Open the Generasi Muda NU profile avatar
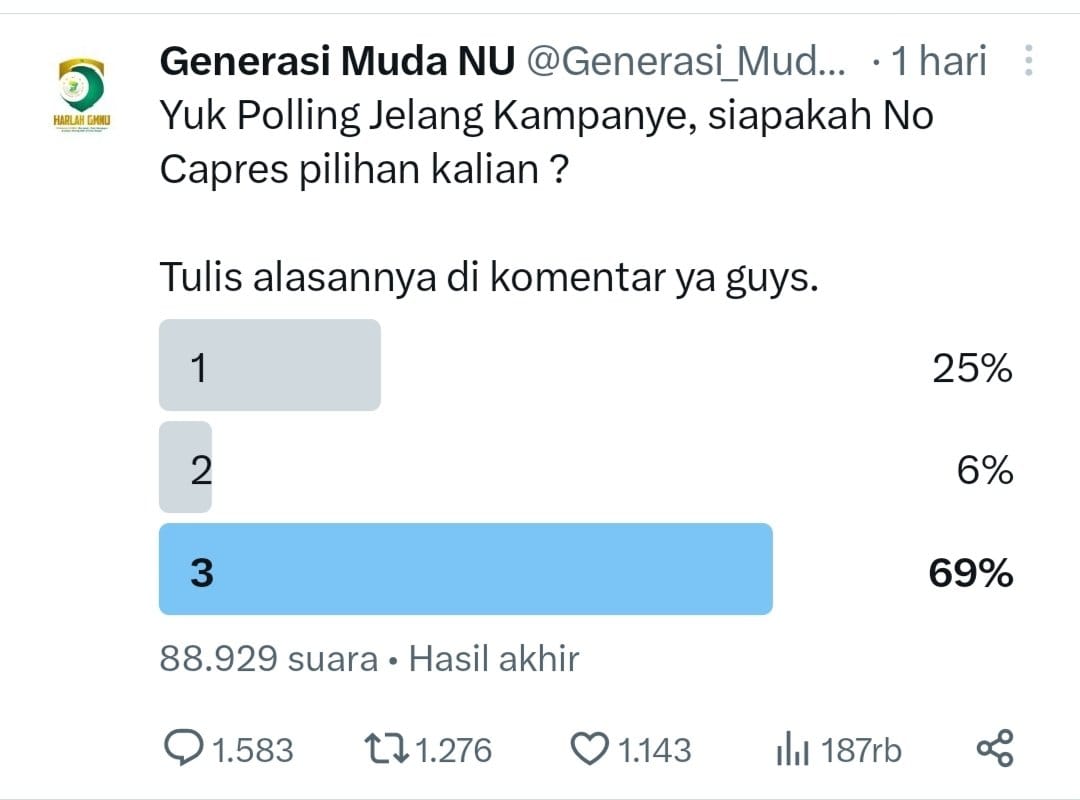Screen dimensions: 1080x800 point(82,95)
